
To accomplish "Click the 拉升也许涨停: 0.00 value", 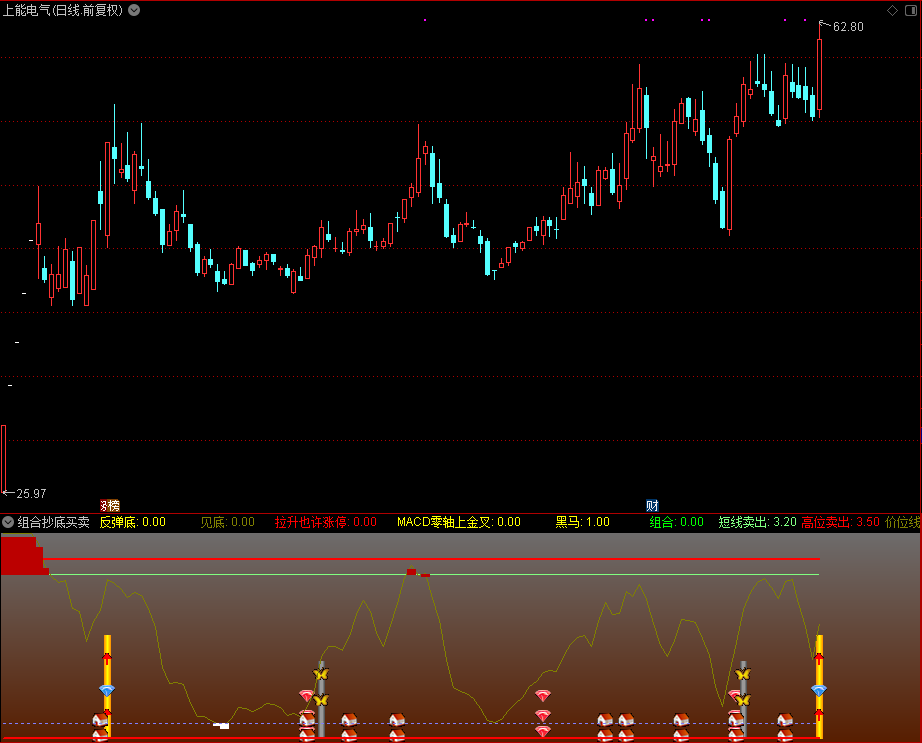I will pos(326,522).
